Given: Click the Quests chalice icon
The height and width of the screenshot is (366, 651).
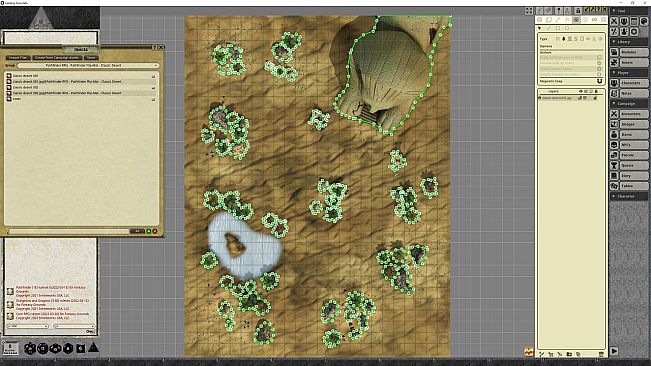Looking at the screenshot, I should coord(614,165).
